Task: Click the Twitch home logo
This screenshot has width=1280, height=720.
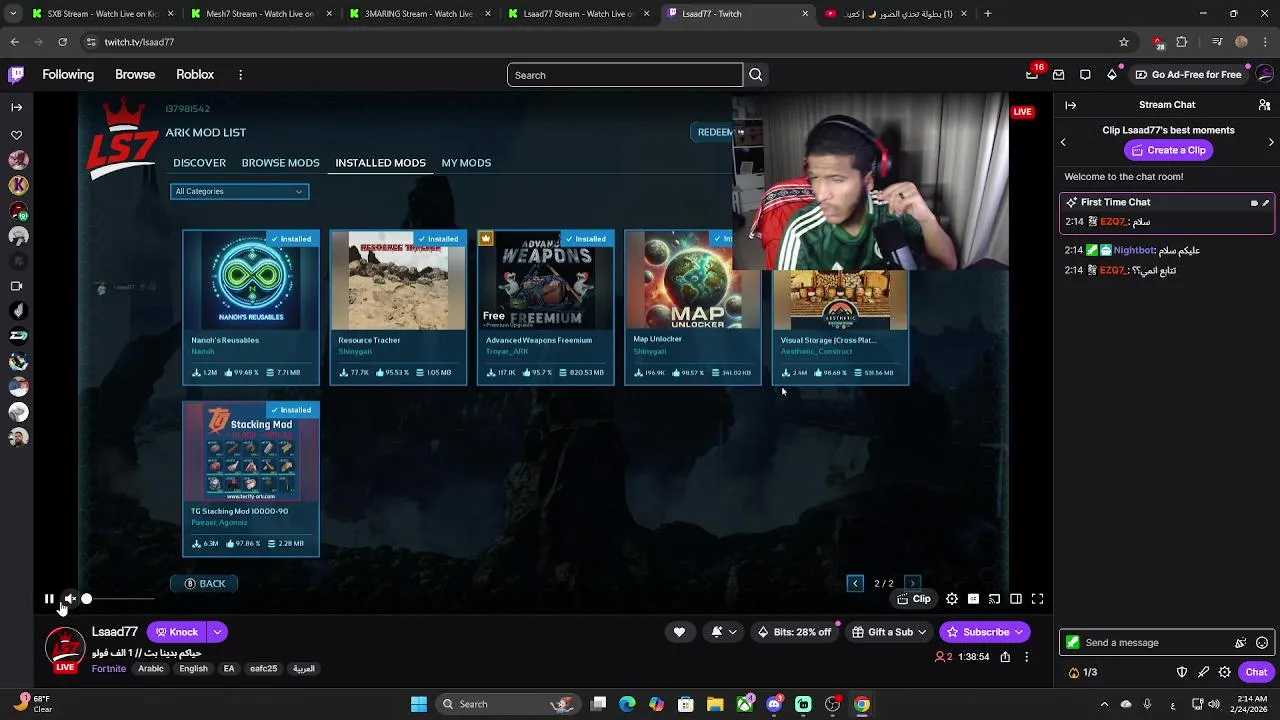Action: pos(16,74)
